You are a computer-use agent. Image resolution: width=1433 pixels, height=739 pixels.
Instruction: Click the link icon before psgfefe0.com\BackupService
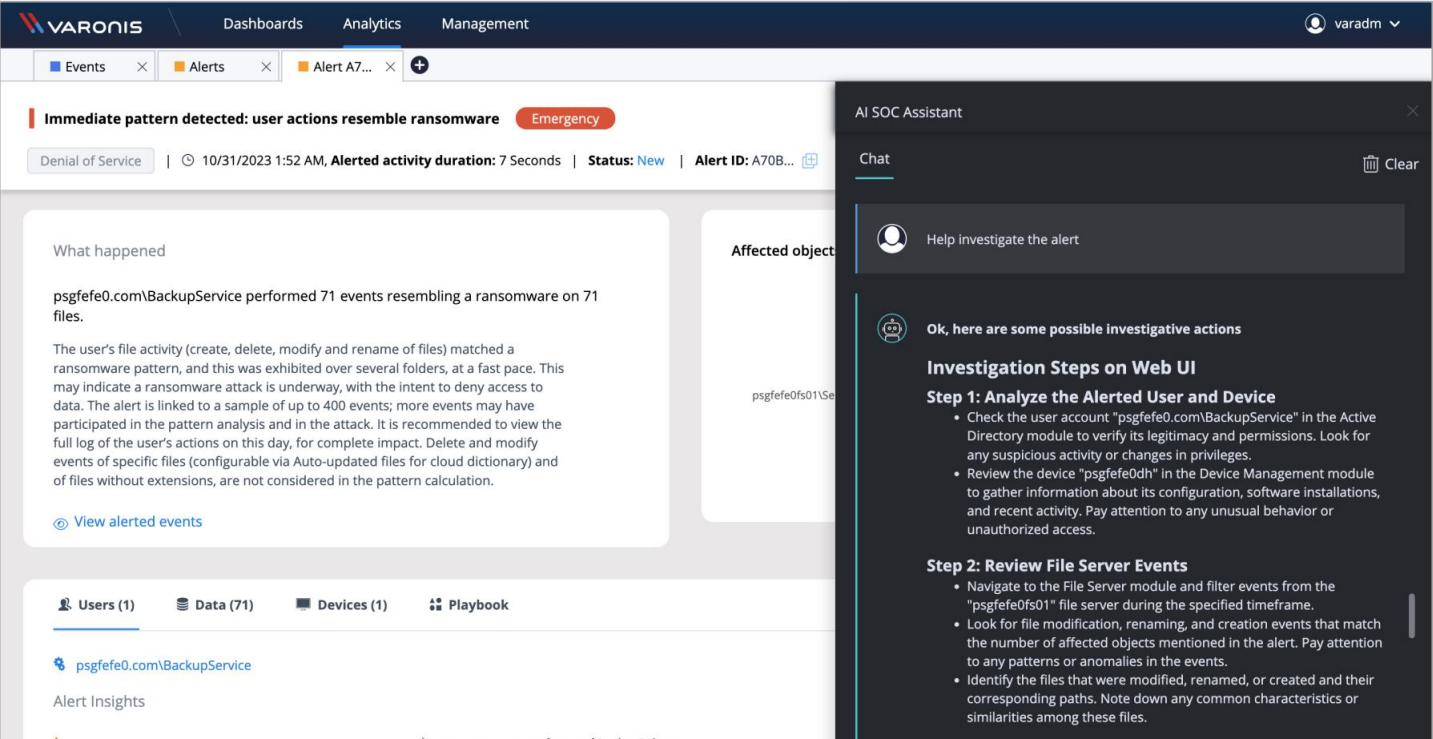point(60,664)
